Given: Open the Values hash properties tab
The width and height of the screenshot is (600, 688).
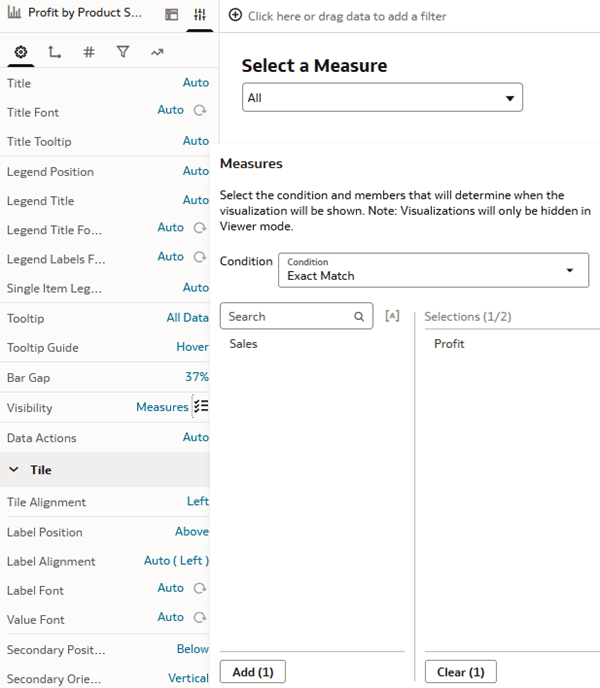Looking at the screenshot, I should point(88,52).
